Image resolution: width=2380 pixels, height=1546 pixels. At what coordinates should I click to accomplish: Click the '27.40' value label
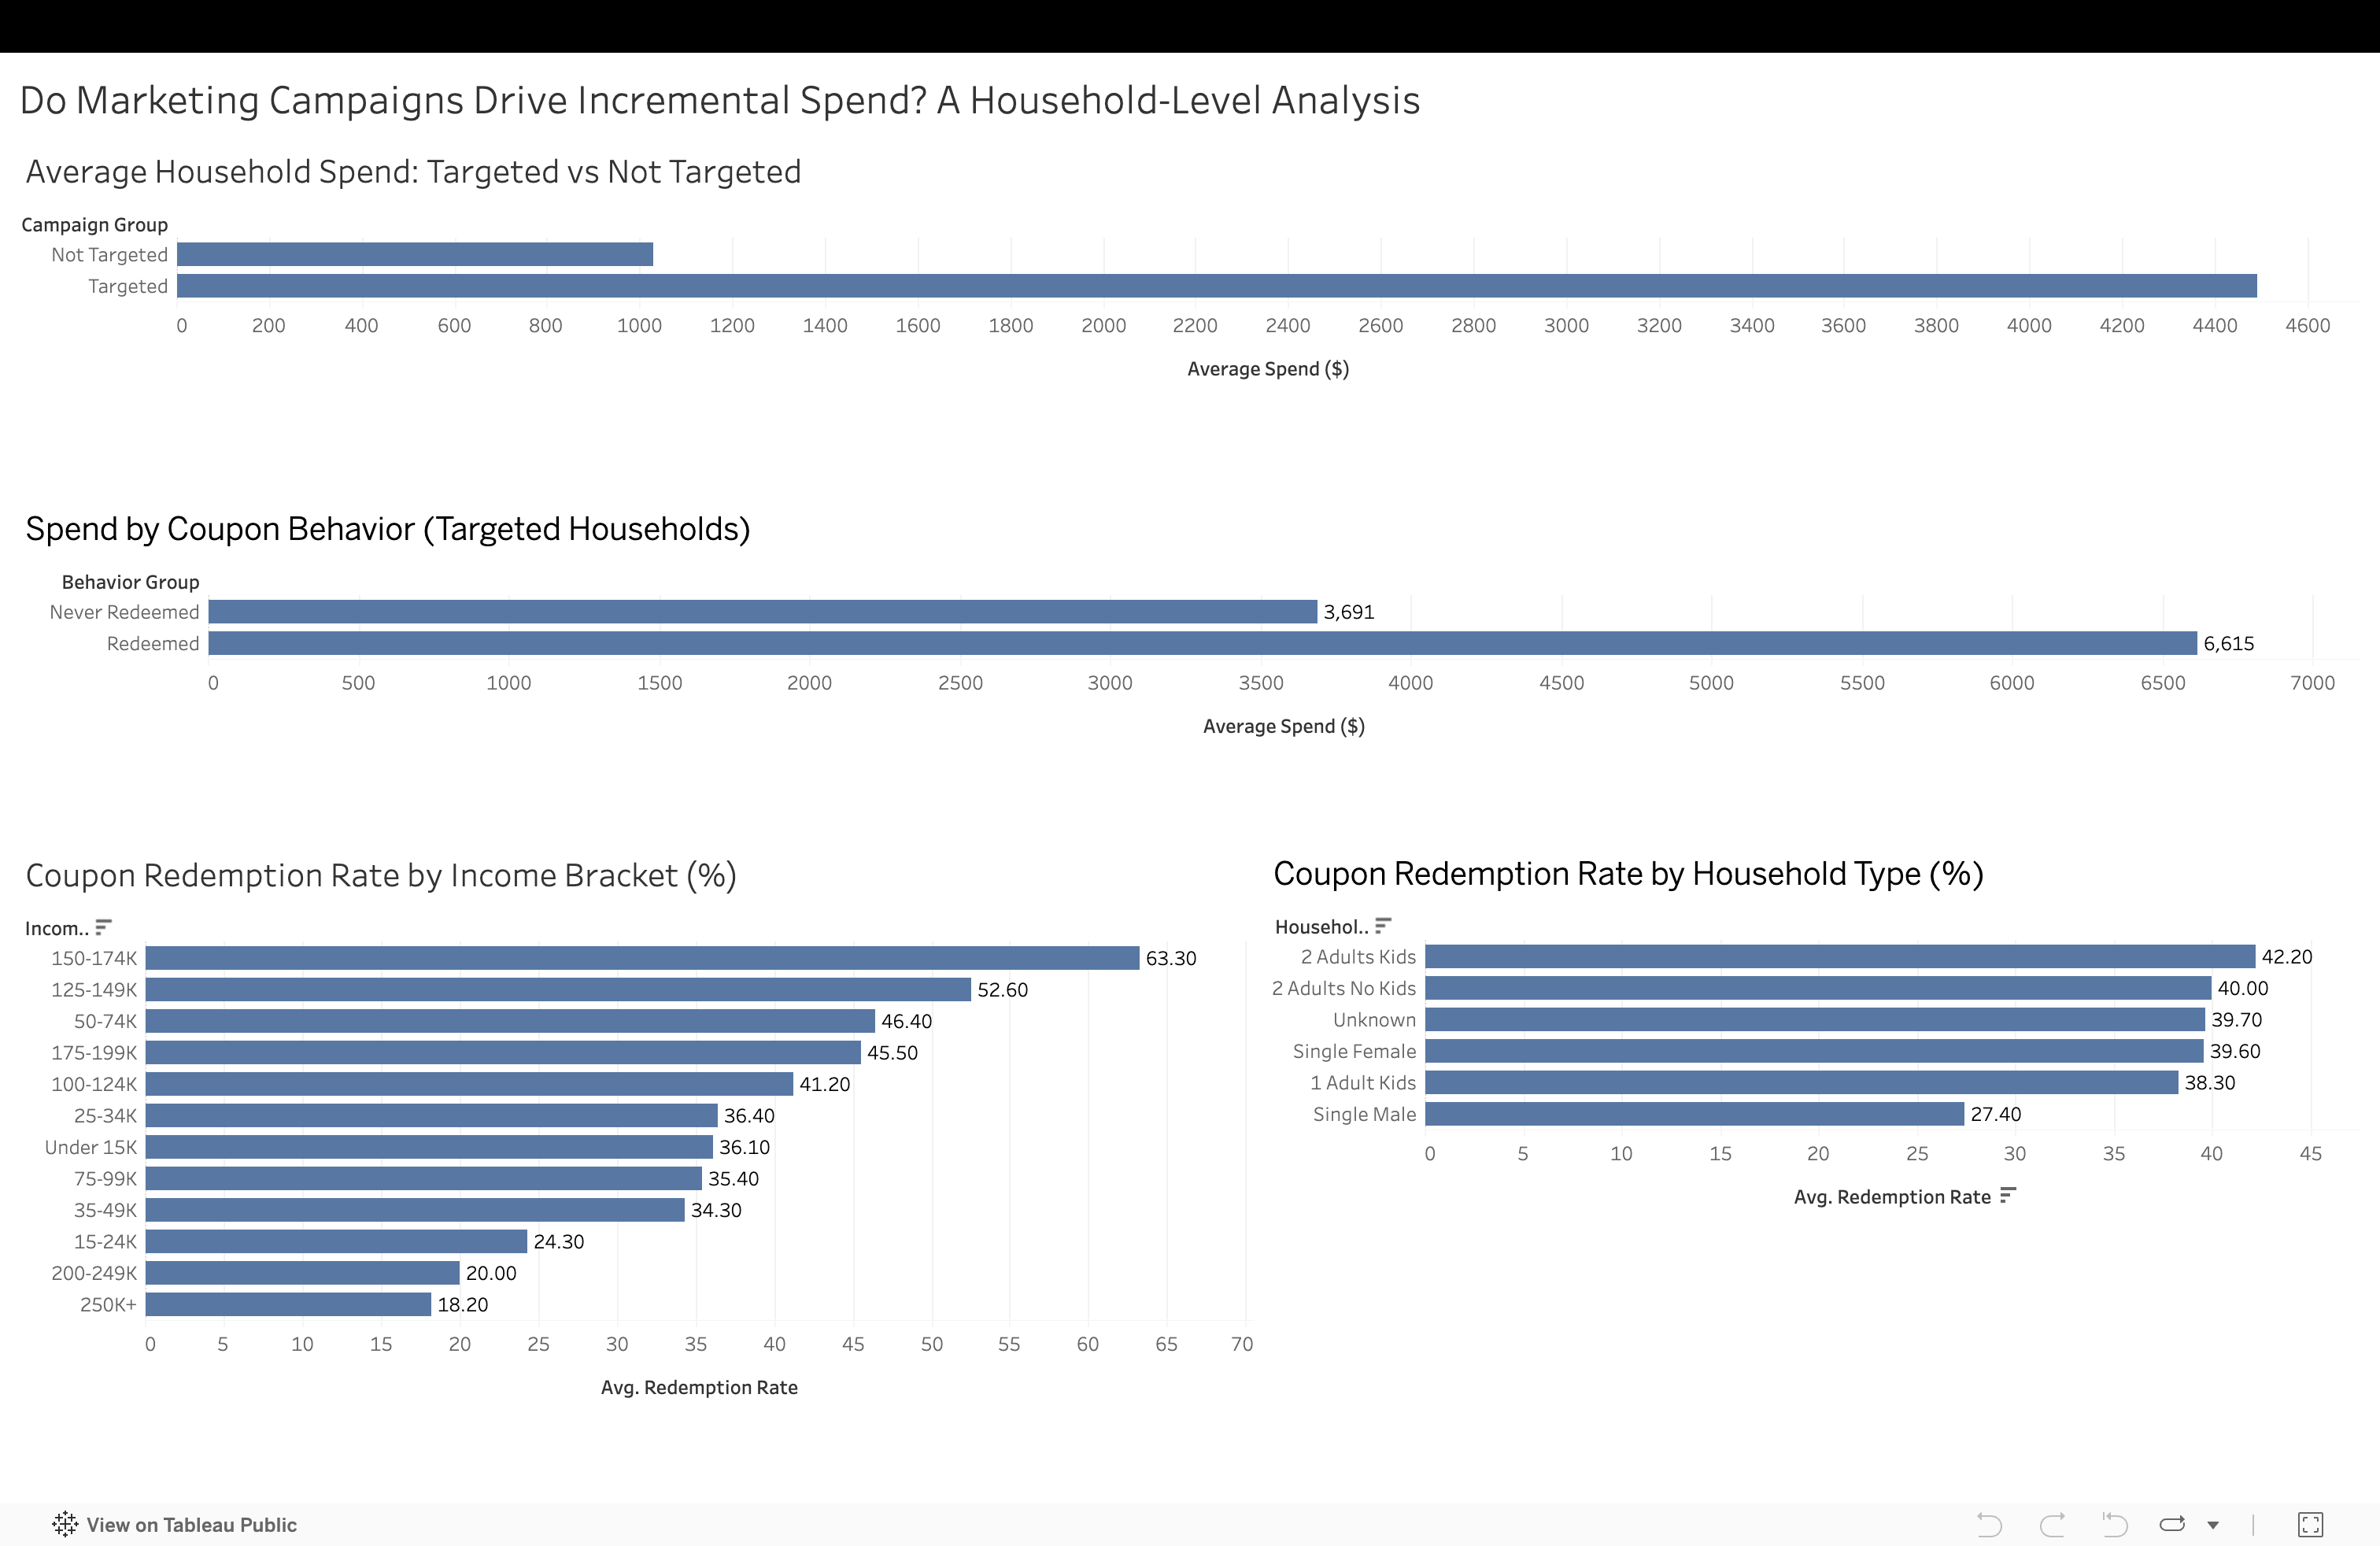(x=1996, y=1114)
